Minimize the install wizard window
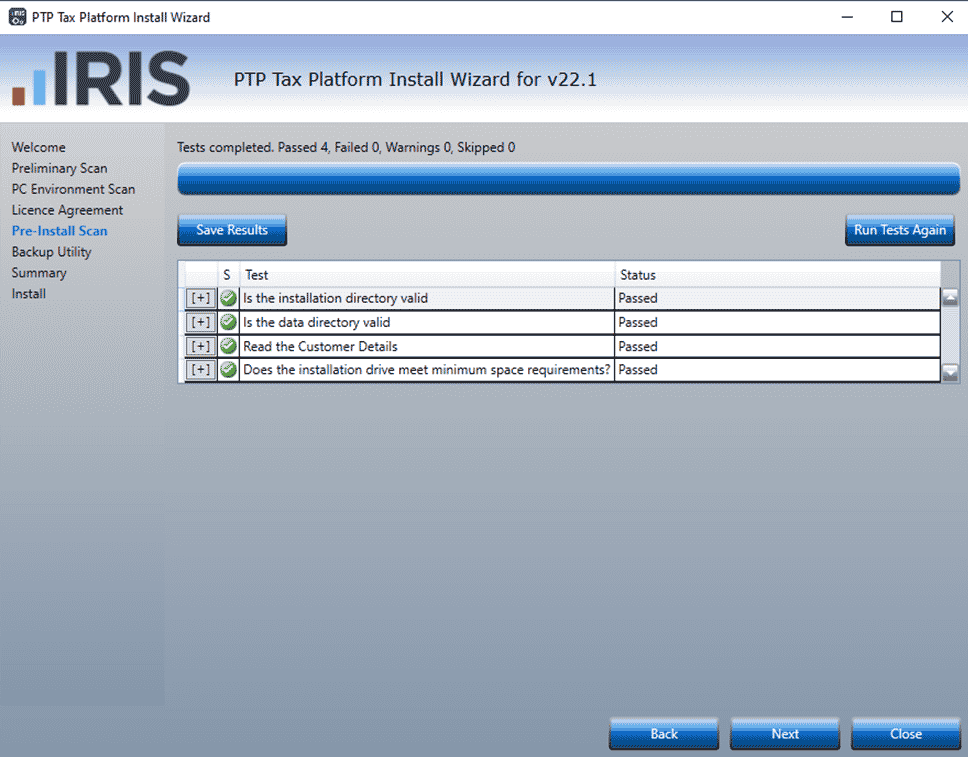968x757 pixels. click(x=848, y=17)
